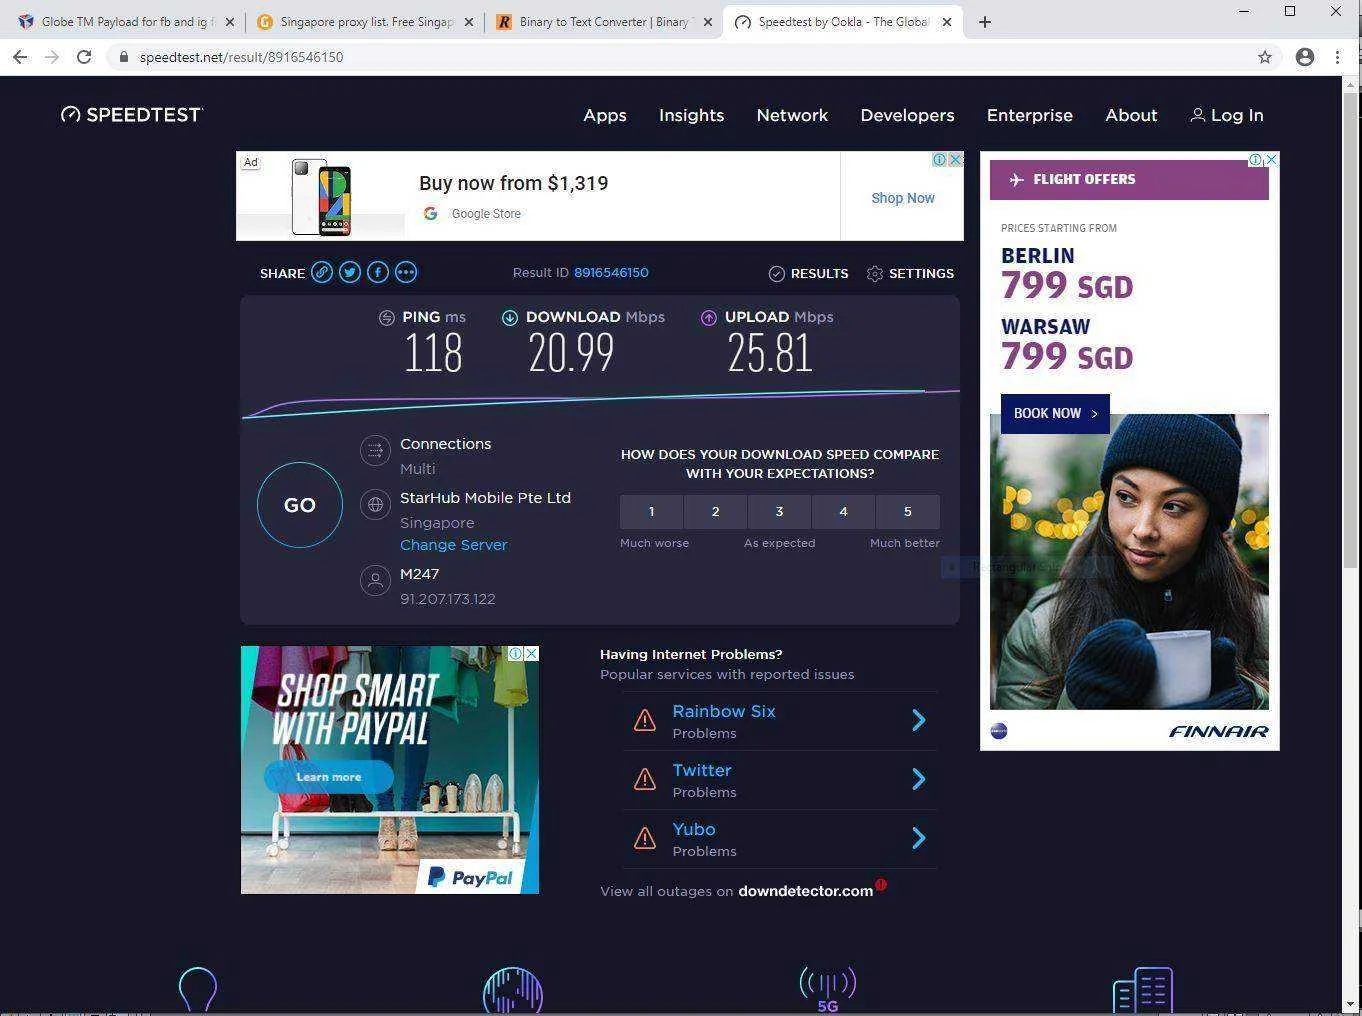1362x1016 pixels.
Task: Open the Insights menu
Action: click(x=691, y=115)
